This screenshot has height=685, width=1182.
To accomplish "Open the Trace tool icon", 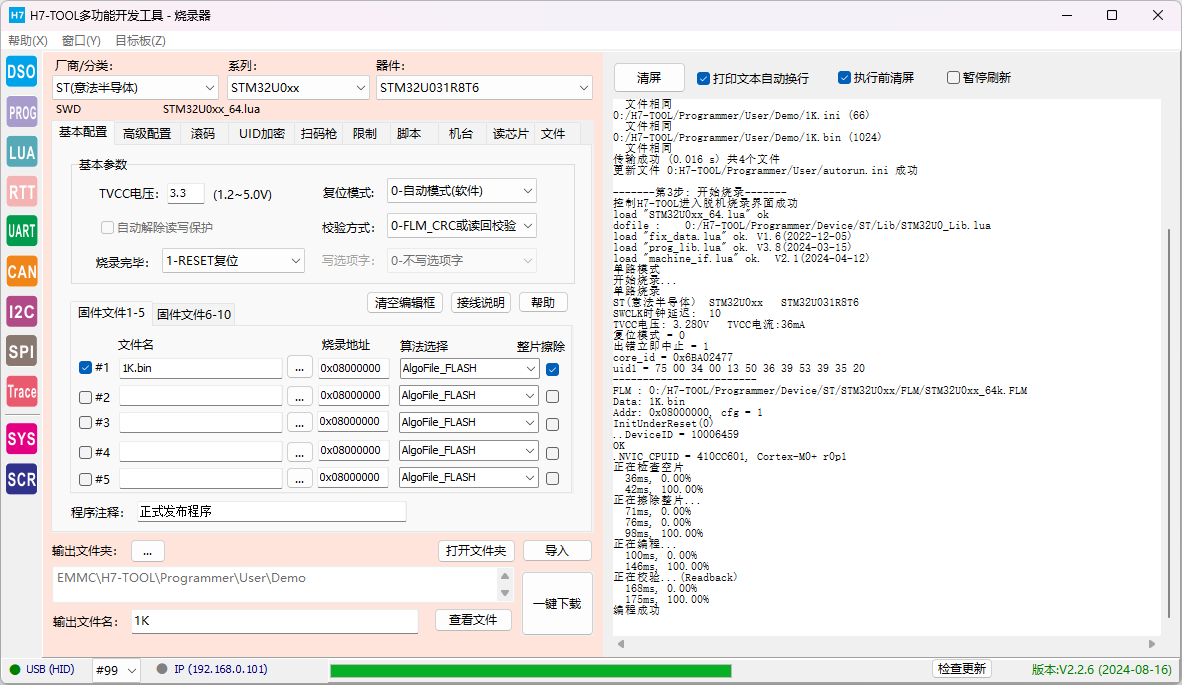I will pos(21,391).
